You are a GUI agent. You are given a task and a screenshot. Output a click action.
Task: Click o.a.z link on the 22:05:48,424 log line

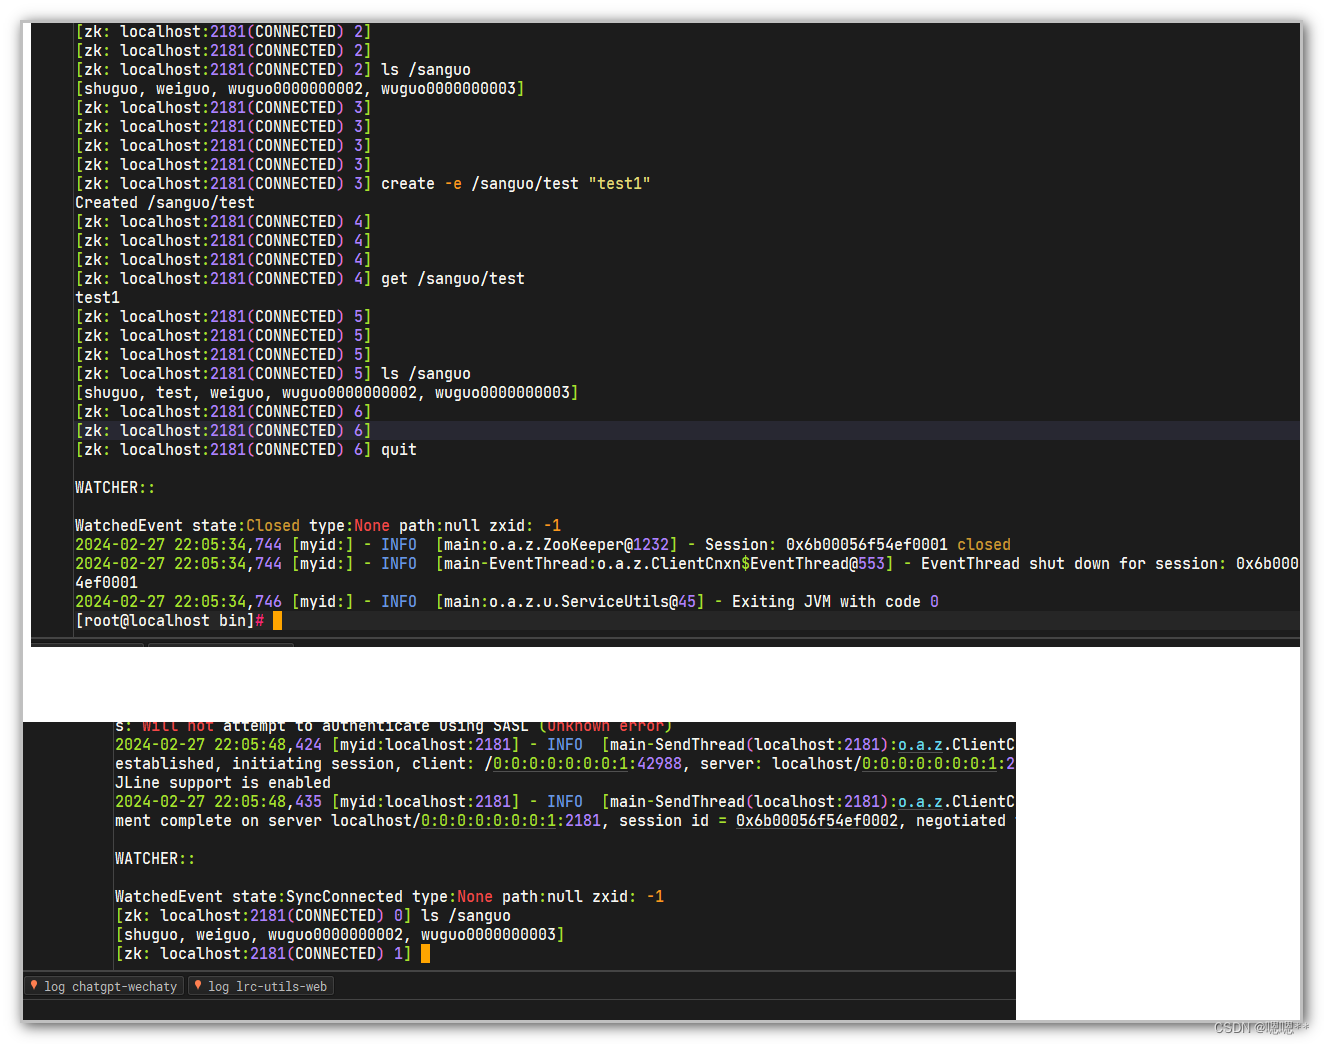tap(920, 745)
